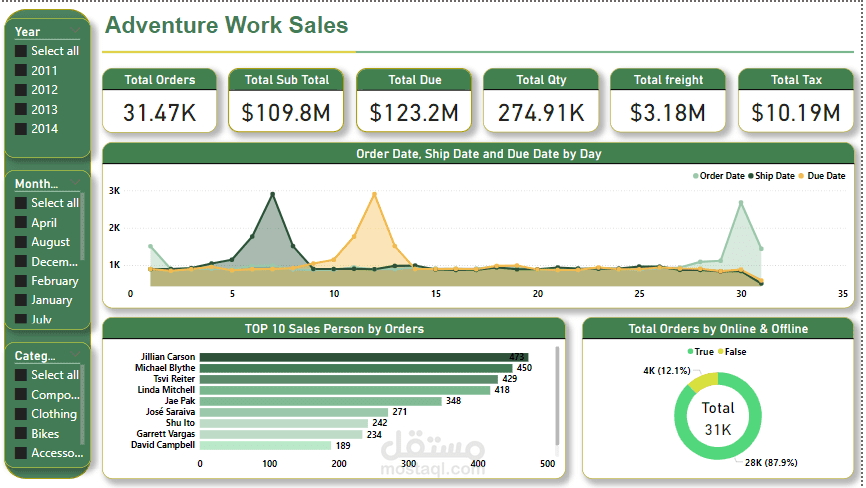This screenshot has width=866, height=488.
Task: Click the Top 10 Sales Person chart scrollbar
Action: point(557,395)
